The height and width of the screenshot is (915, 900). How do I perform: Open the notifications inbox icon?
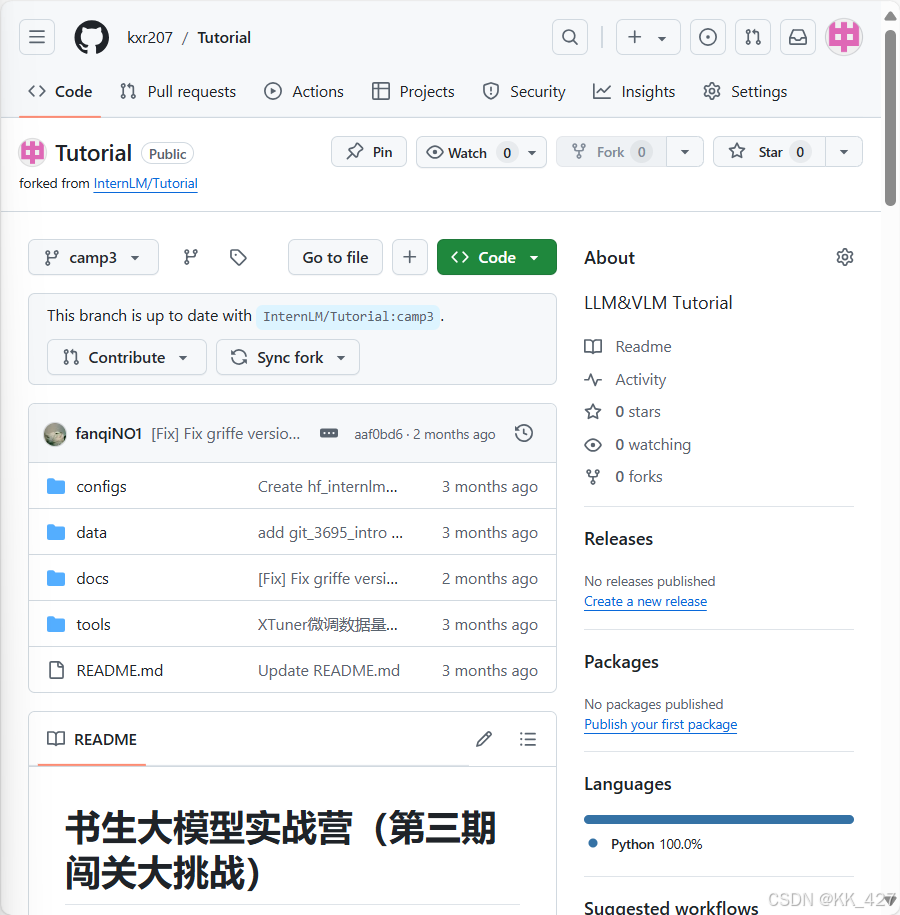[798, 37]
